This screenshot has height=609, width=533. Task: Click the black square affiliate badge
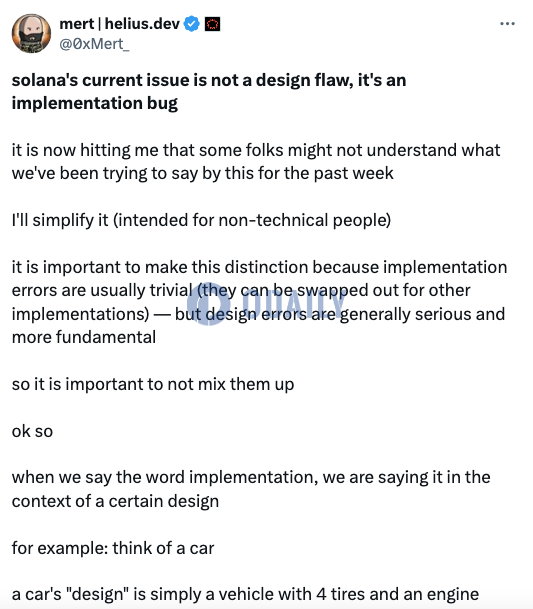[212, 24]
